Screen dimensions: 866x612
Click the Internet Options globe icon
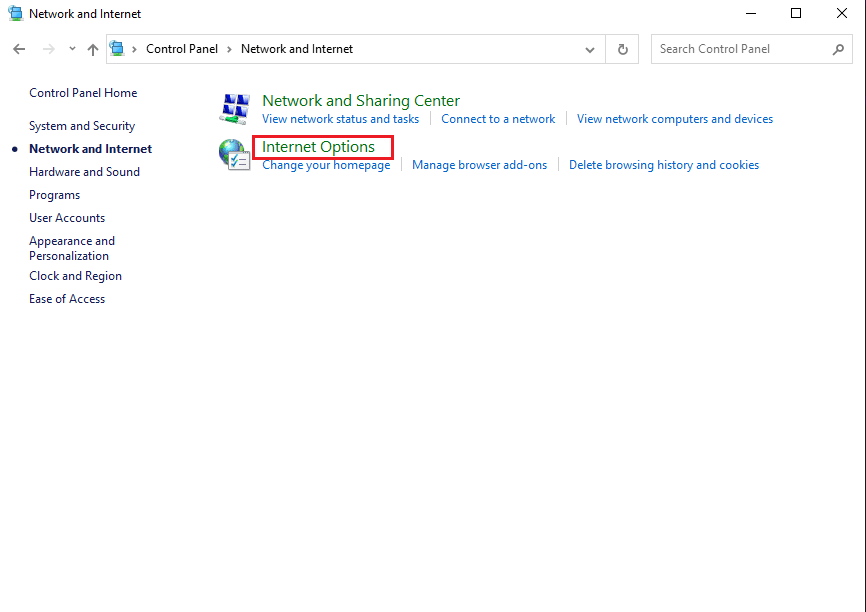click(x=235, y=154)
